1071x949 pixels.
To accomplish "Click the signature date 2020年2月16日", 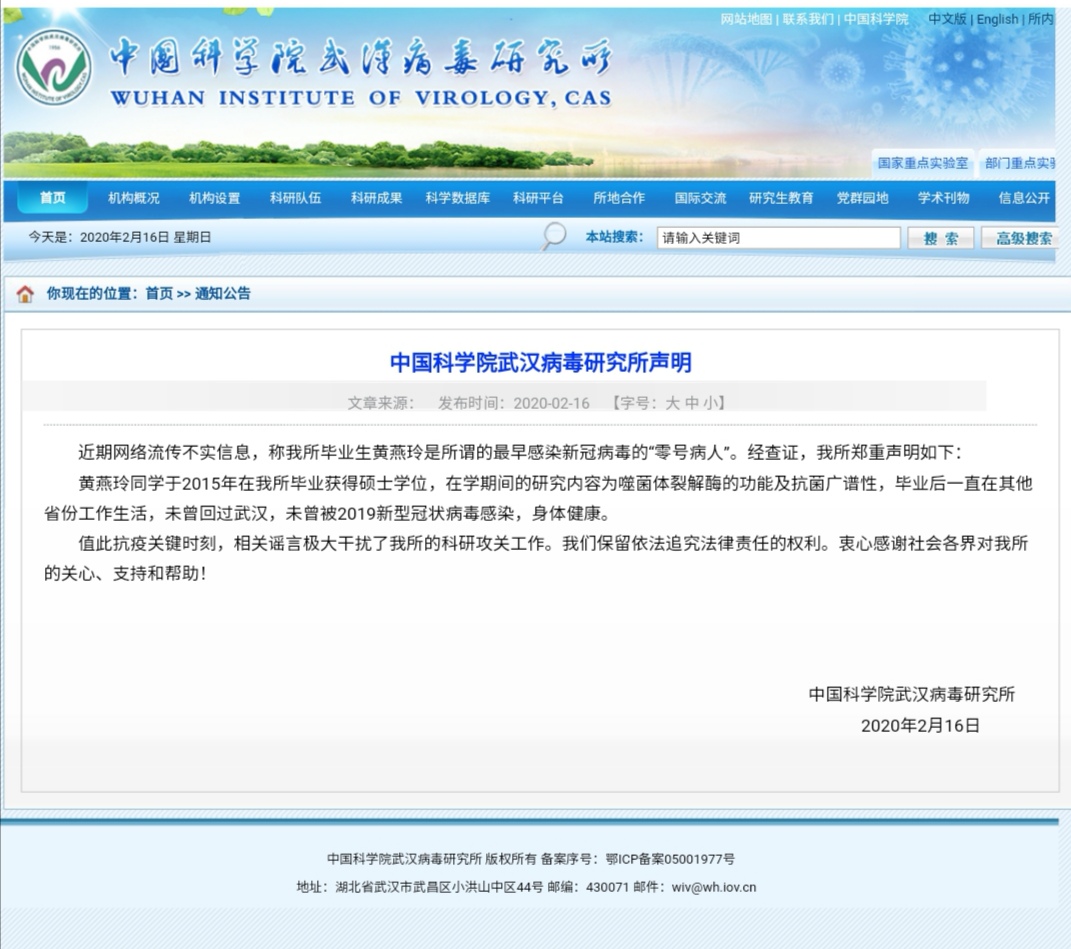I will click(x=920, y=726).
